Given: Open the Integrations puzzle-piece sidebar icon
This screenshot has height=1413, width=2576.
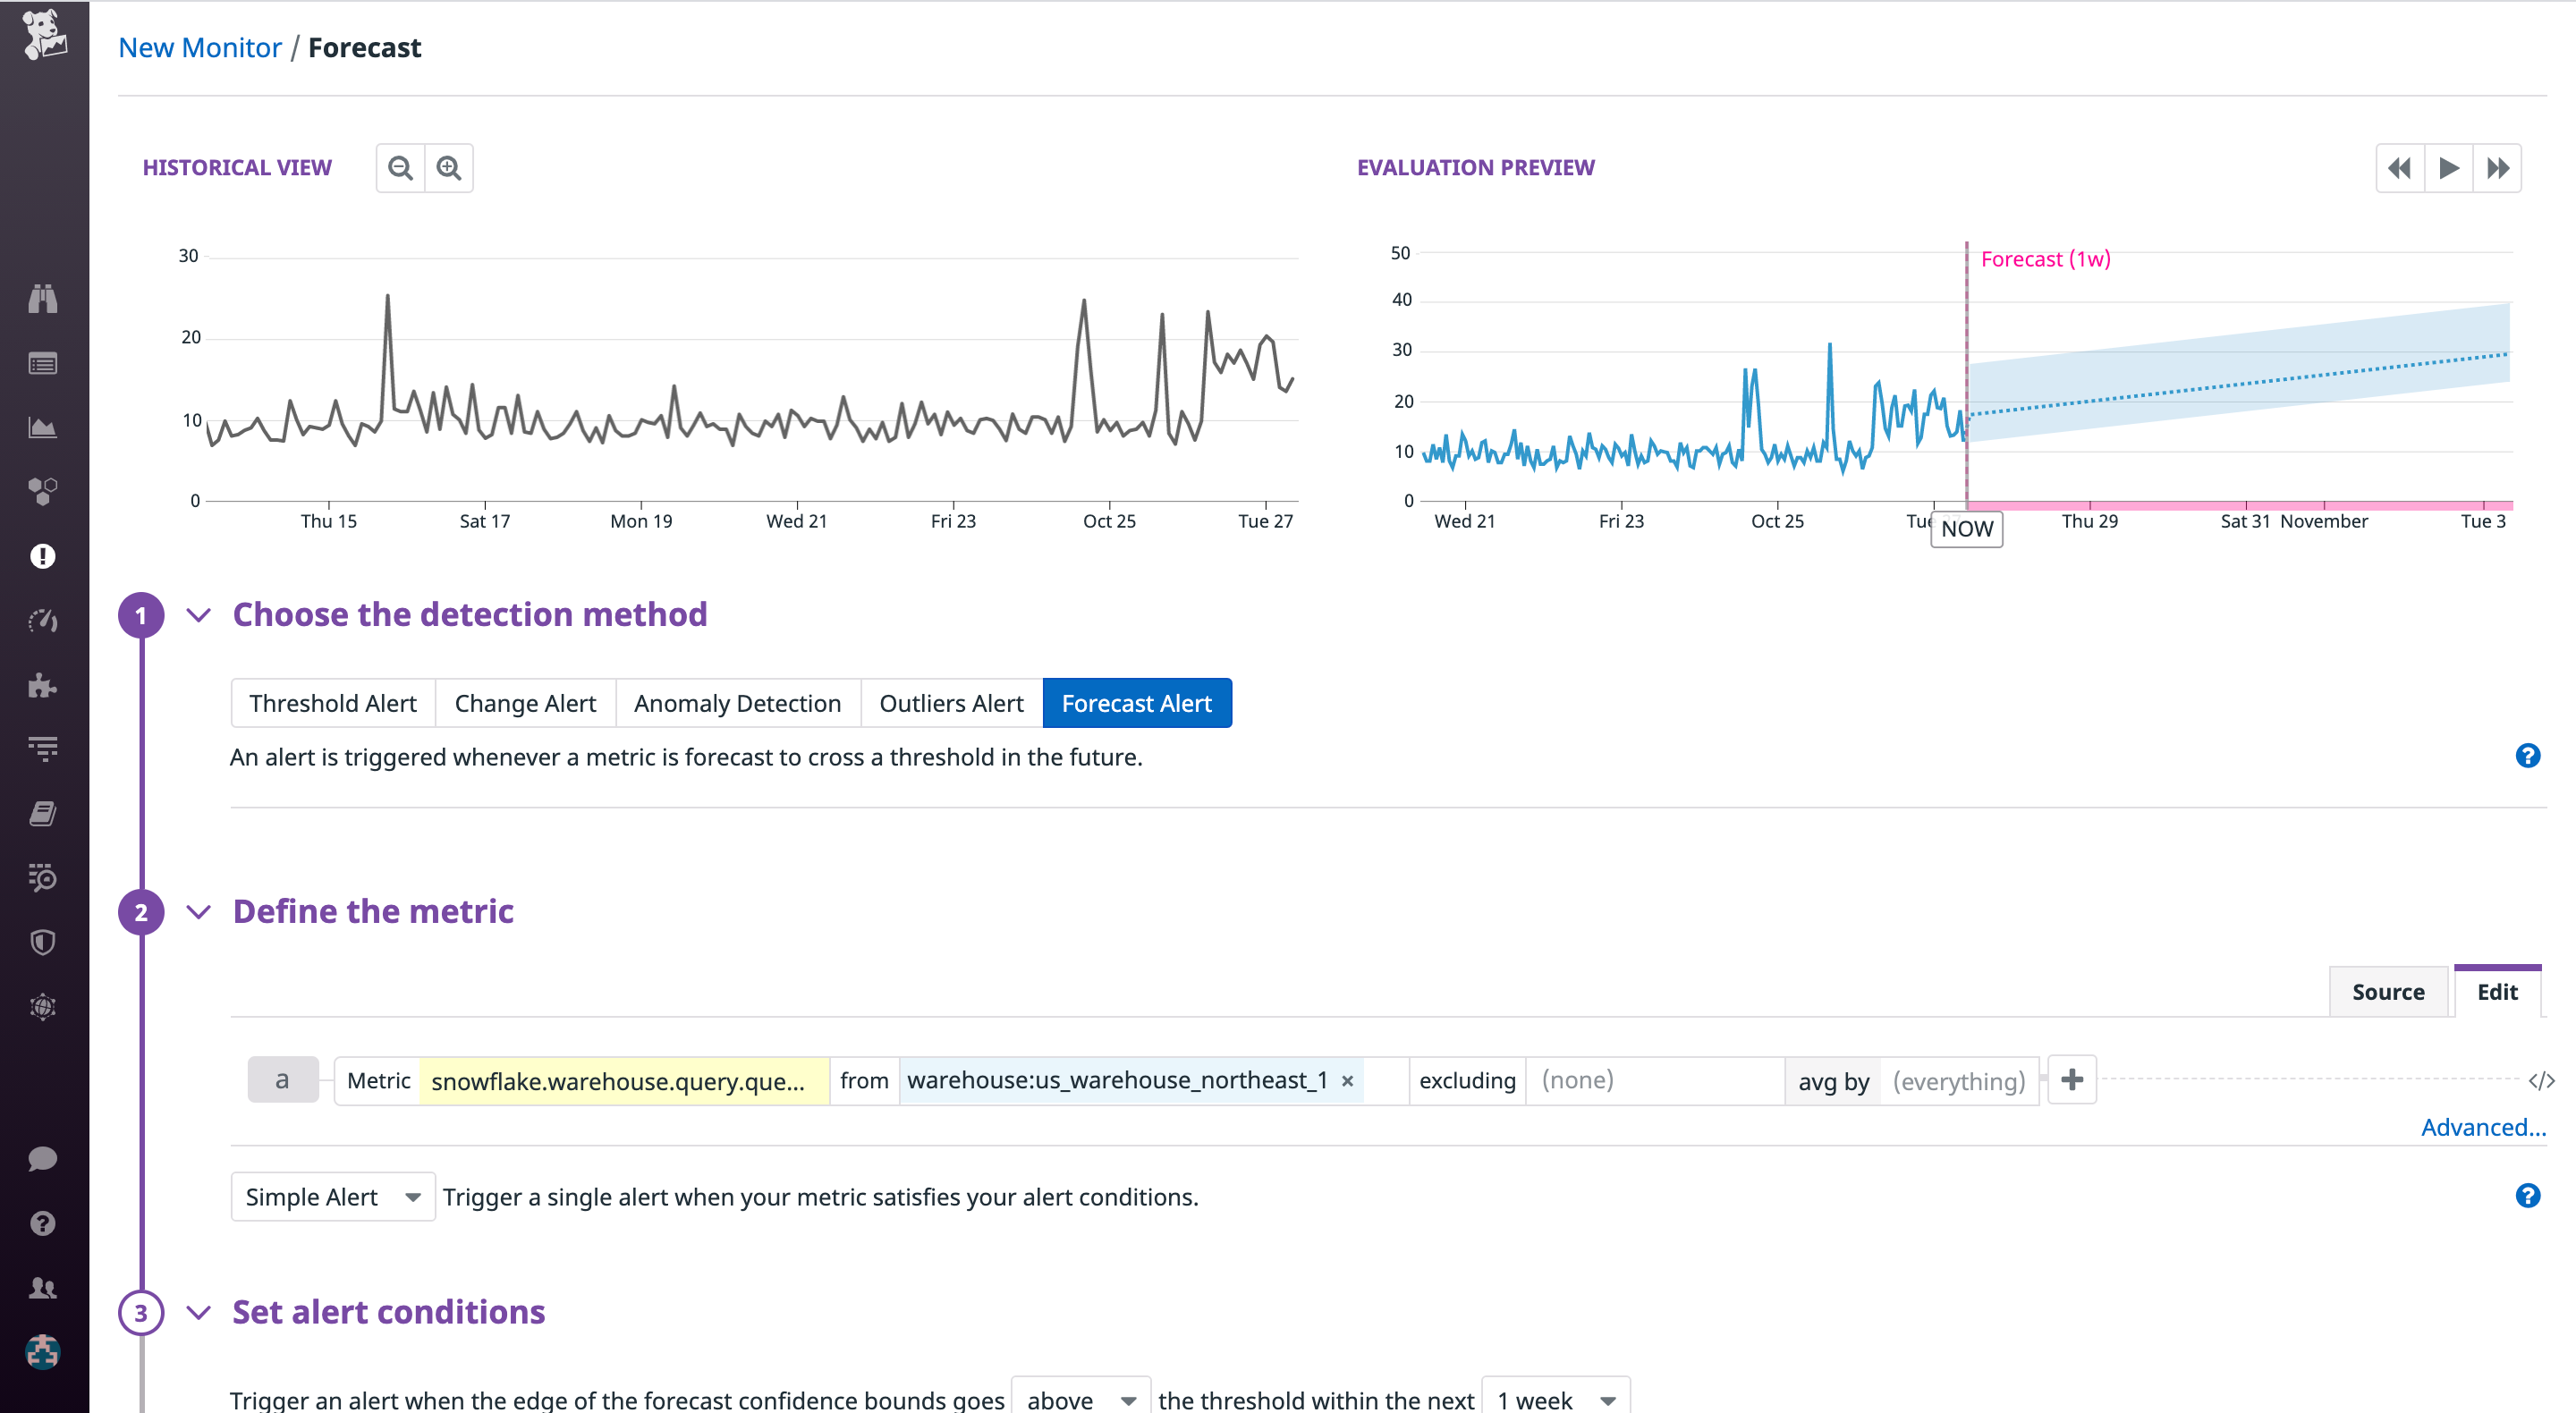Looking at the screenshot, I should [x=43, y=685].
